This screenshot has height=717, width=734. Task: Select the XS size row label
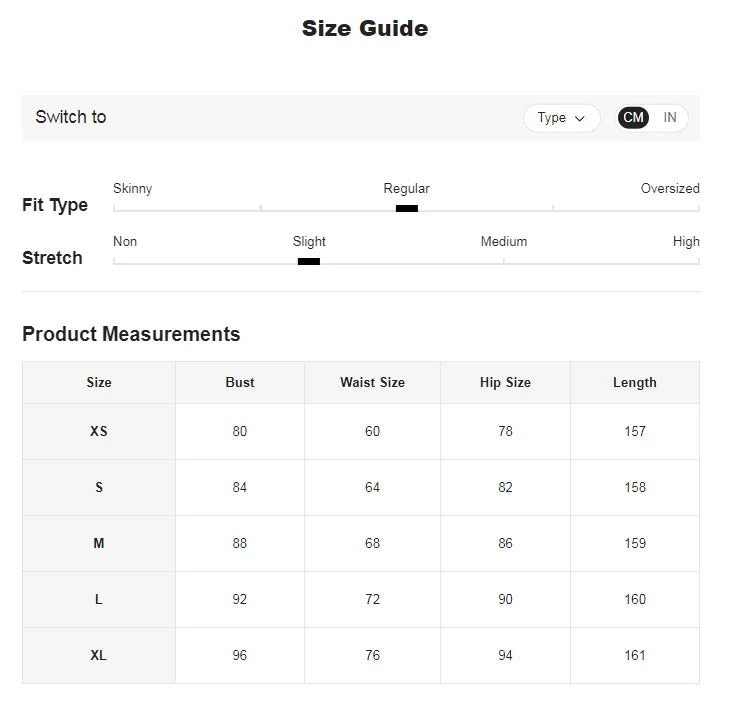click(x=99, y=432)
